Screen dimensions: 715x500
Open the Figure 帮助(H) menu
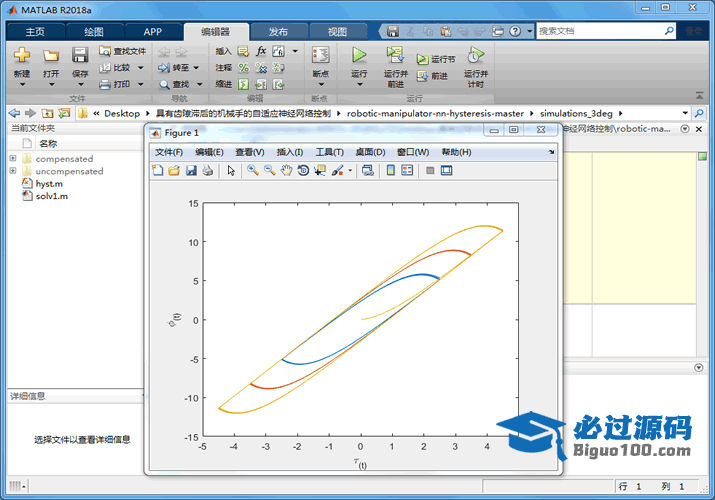pos(456,152)
